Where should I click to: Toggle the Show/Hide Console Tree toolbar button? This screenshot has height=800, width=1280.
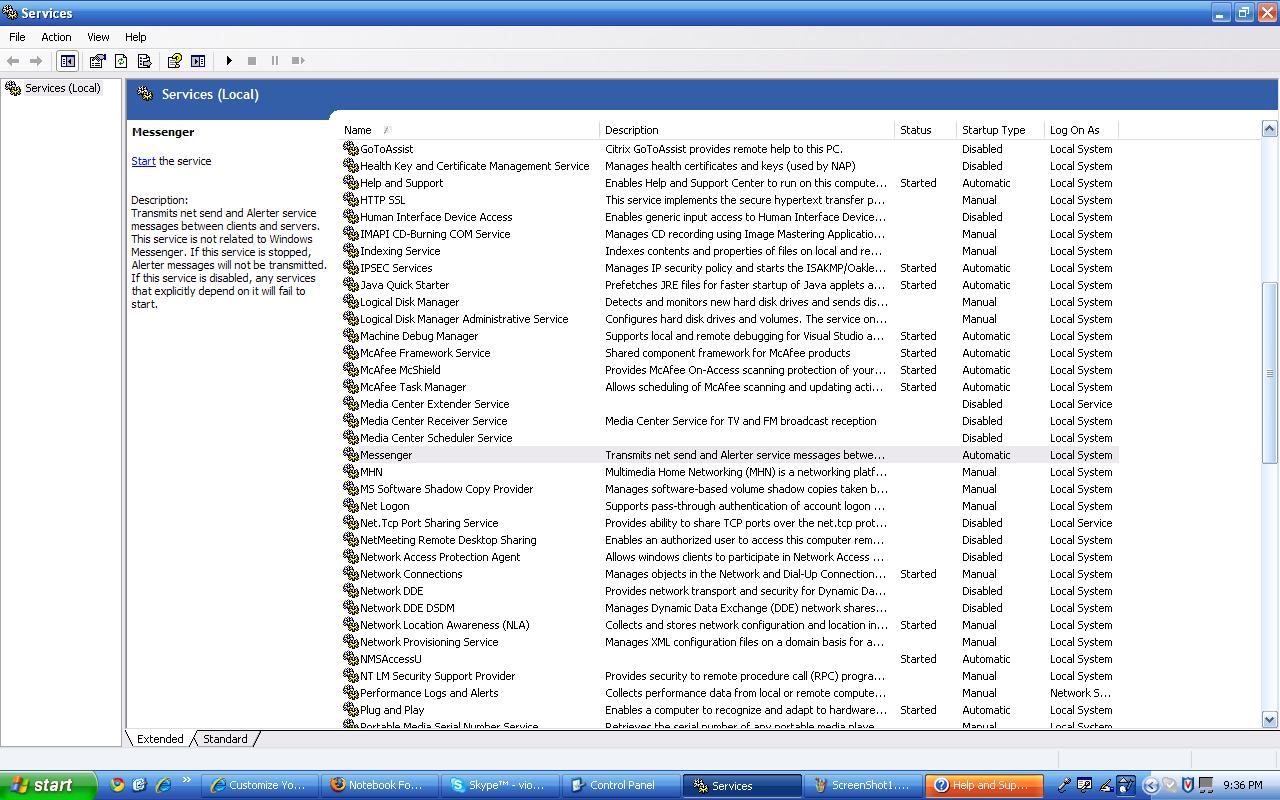tap(67, 61)
